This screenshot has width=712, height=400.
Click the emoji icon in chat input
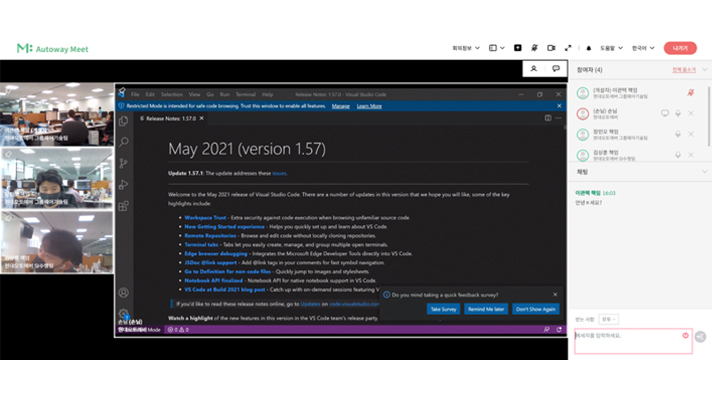(685, 335)
